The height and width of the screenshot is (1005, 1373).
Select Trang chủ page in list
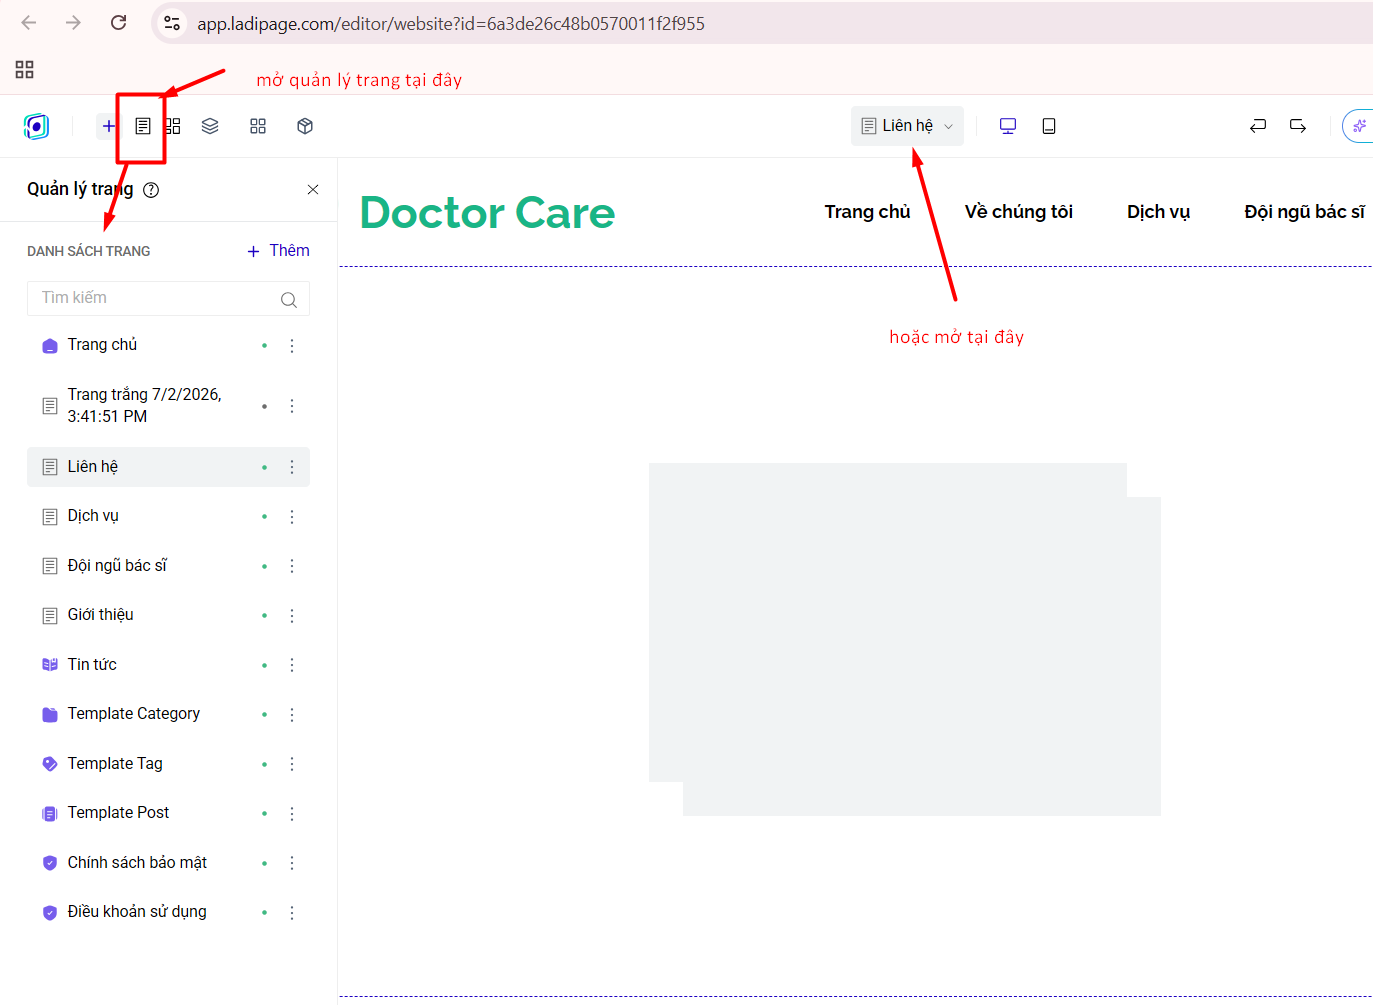[x=168, y=345]
